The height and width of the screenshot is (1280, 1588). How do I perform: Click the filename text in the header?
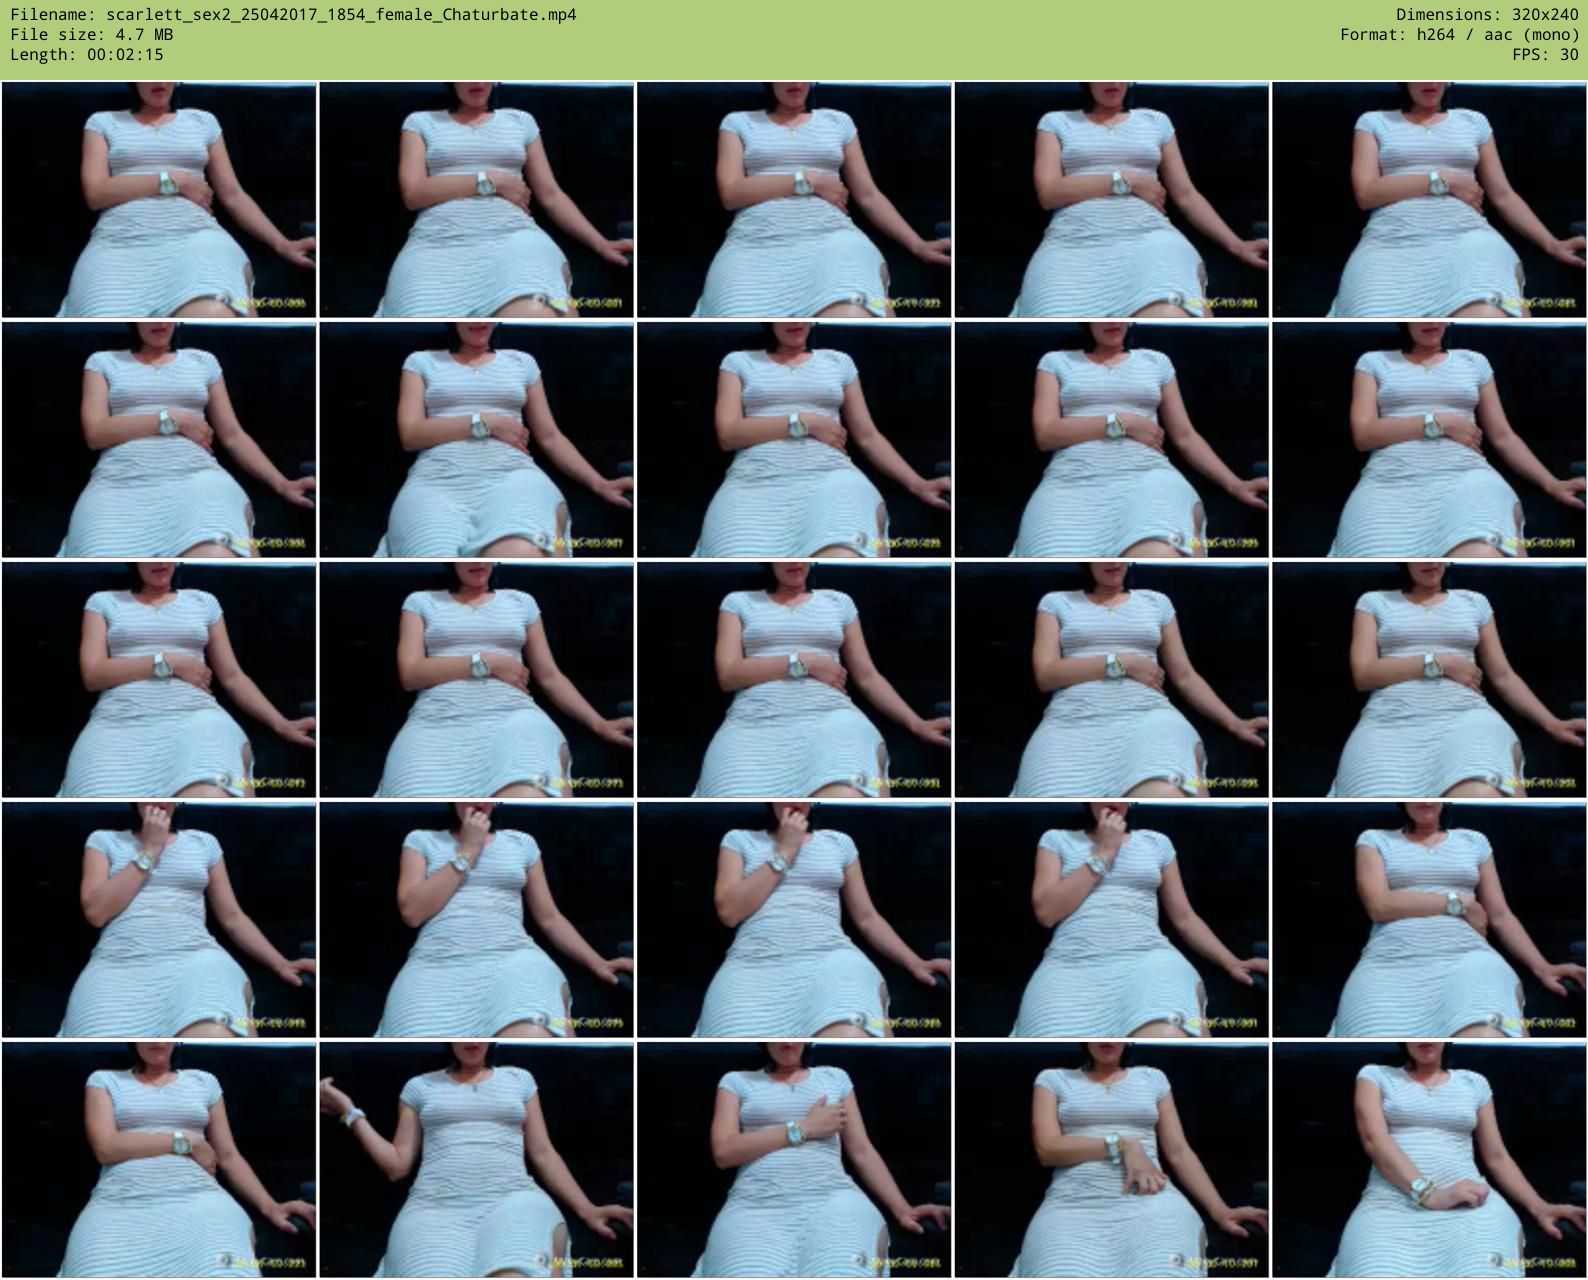tap(293, 15)
